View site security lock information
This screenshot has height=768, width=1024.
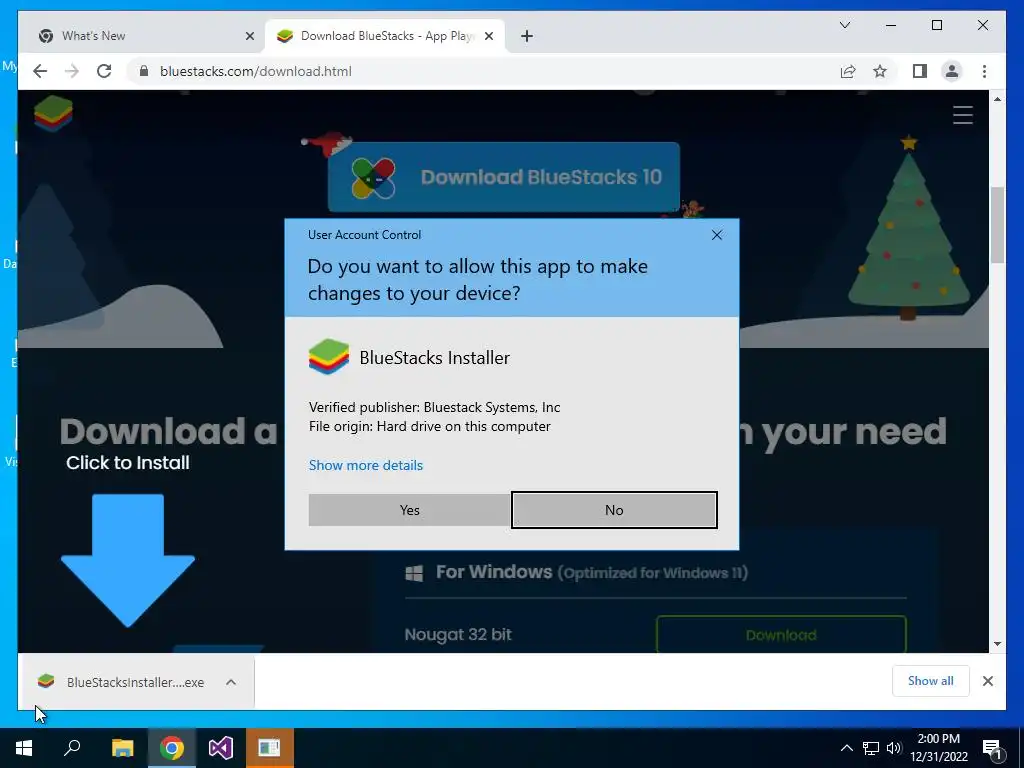(x=144, y=71)
